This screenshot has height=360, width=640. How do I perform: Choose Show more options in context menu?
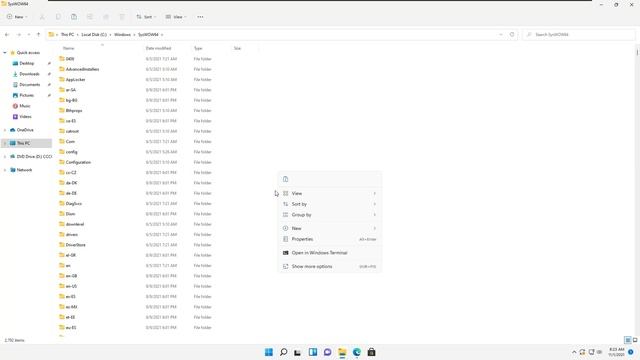330,267
